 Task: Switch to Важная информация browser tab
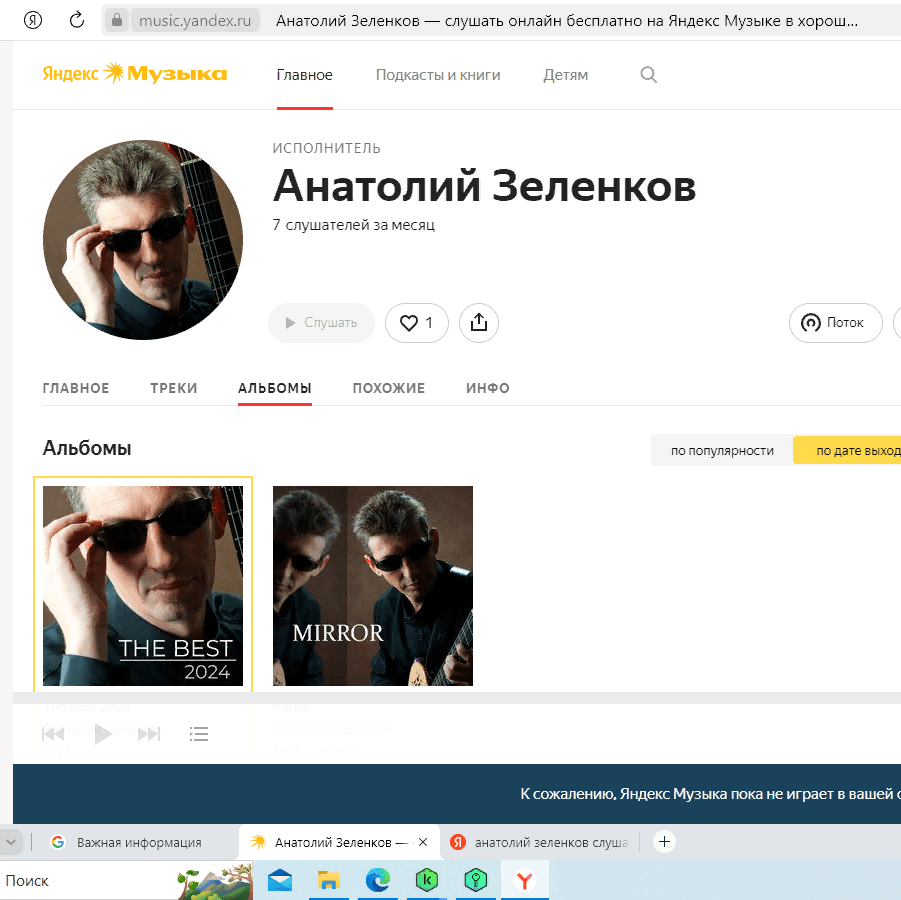click(x=139, y=843)
